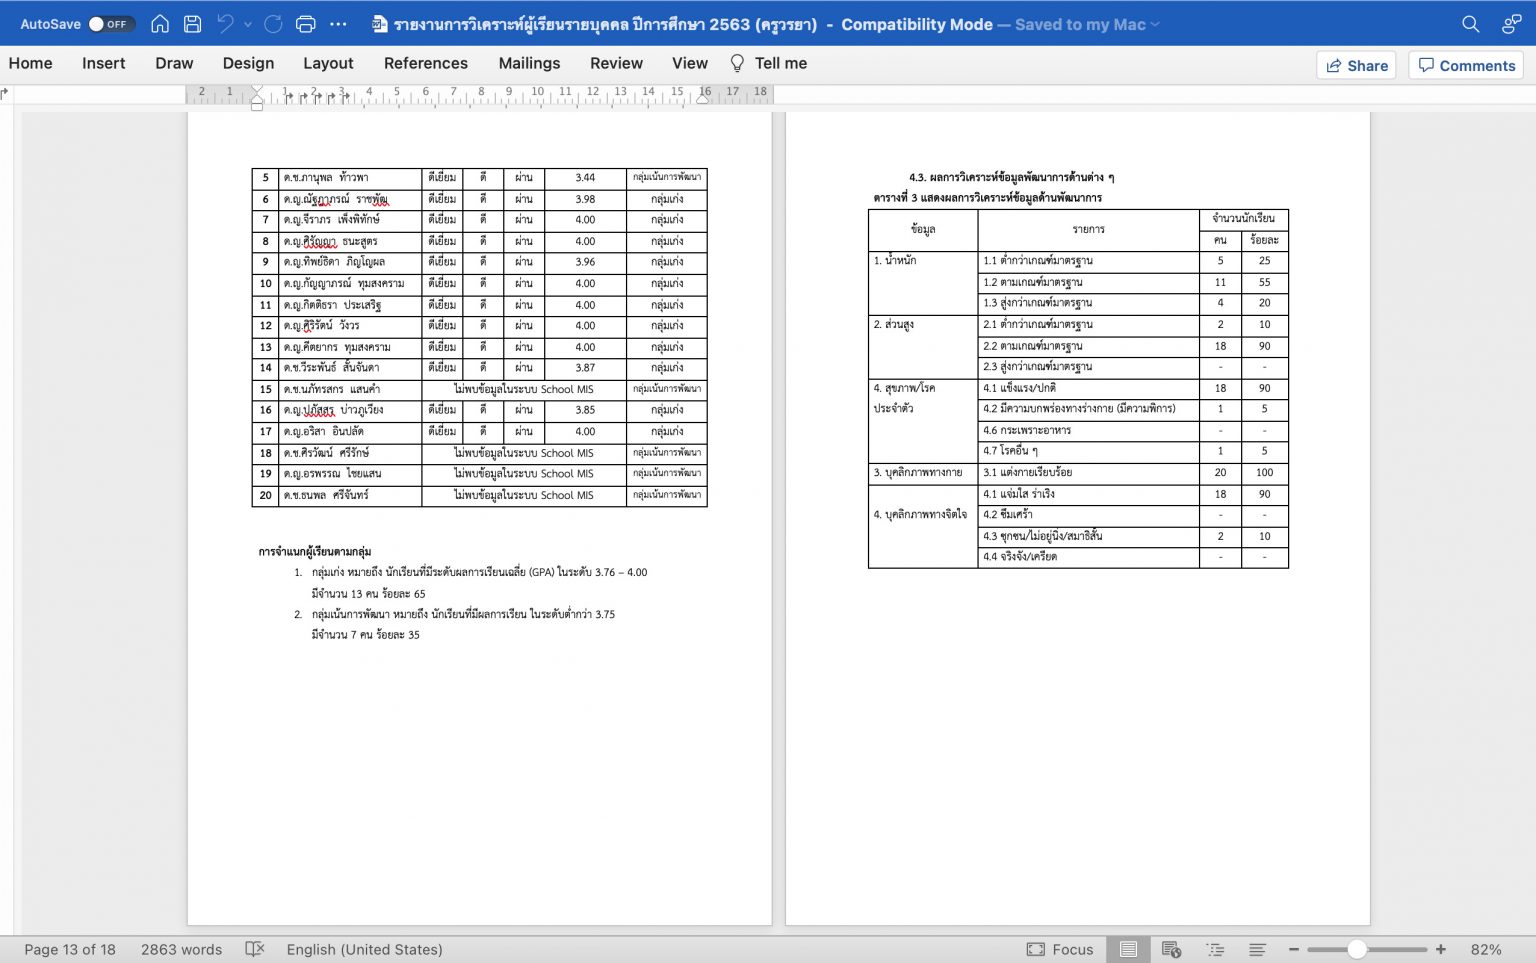Switch to Web Layout view icon
The image size is (1536, 963).
click(1171, 949)
